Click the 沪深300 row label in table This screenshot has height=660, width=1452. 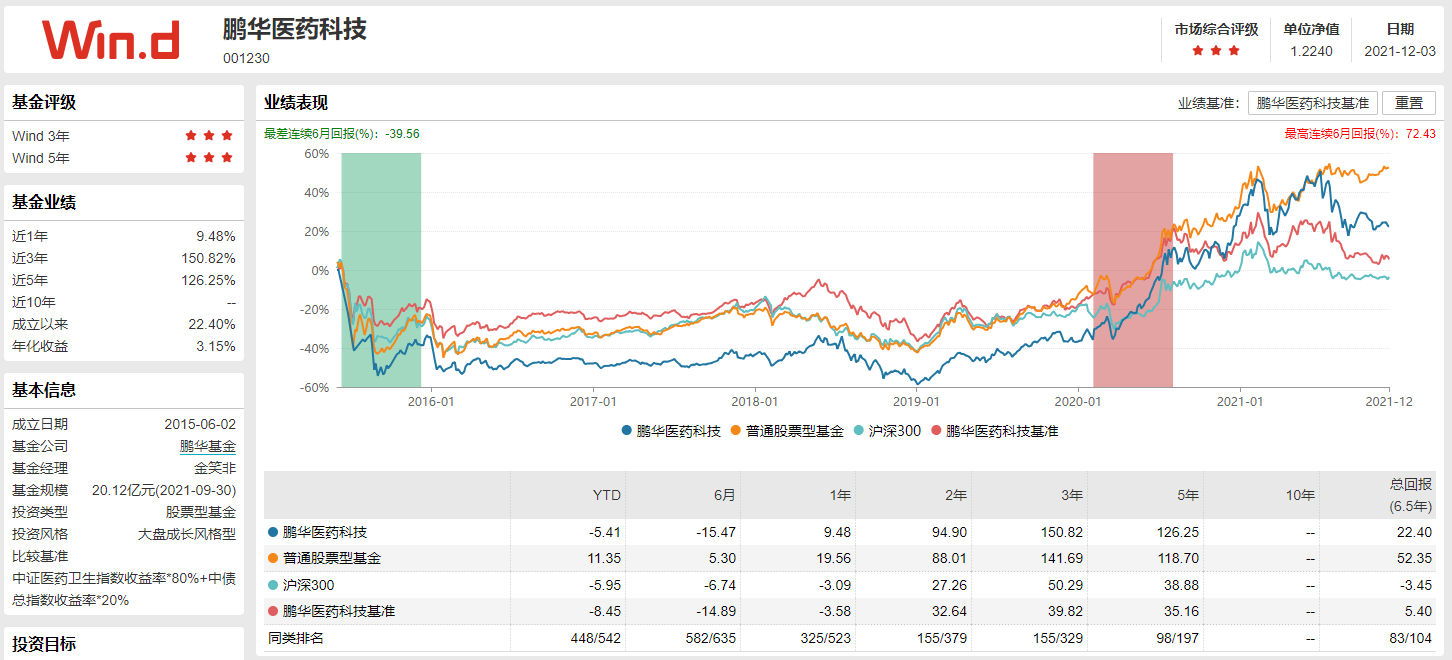click(x=309, y=584)
